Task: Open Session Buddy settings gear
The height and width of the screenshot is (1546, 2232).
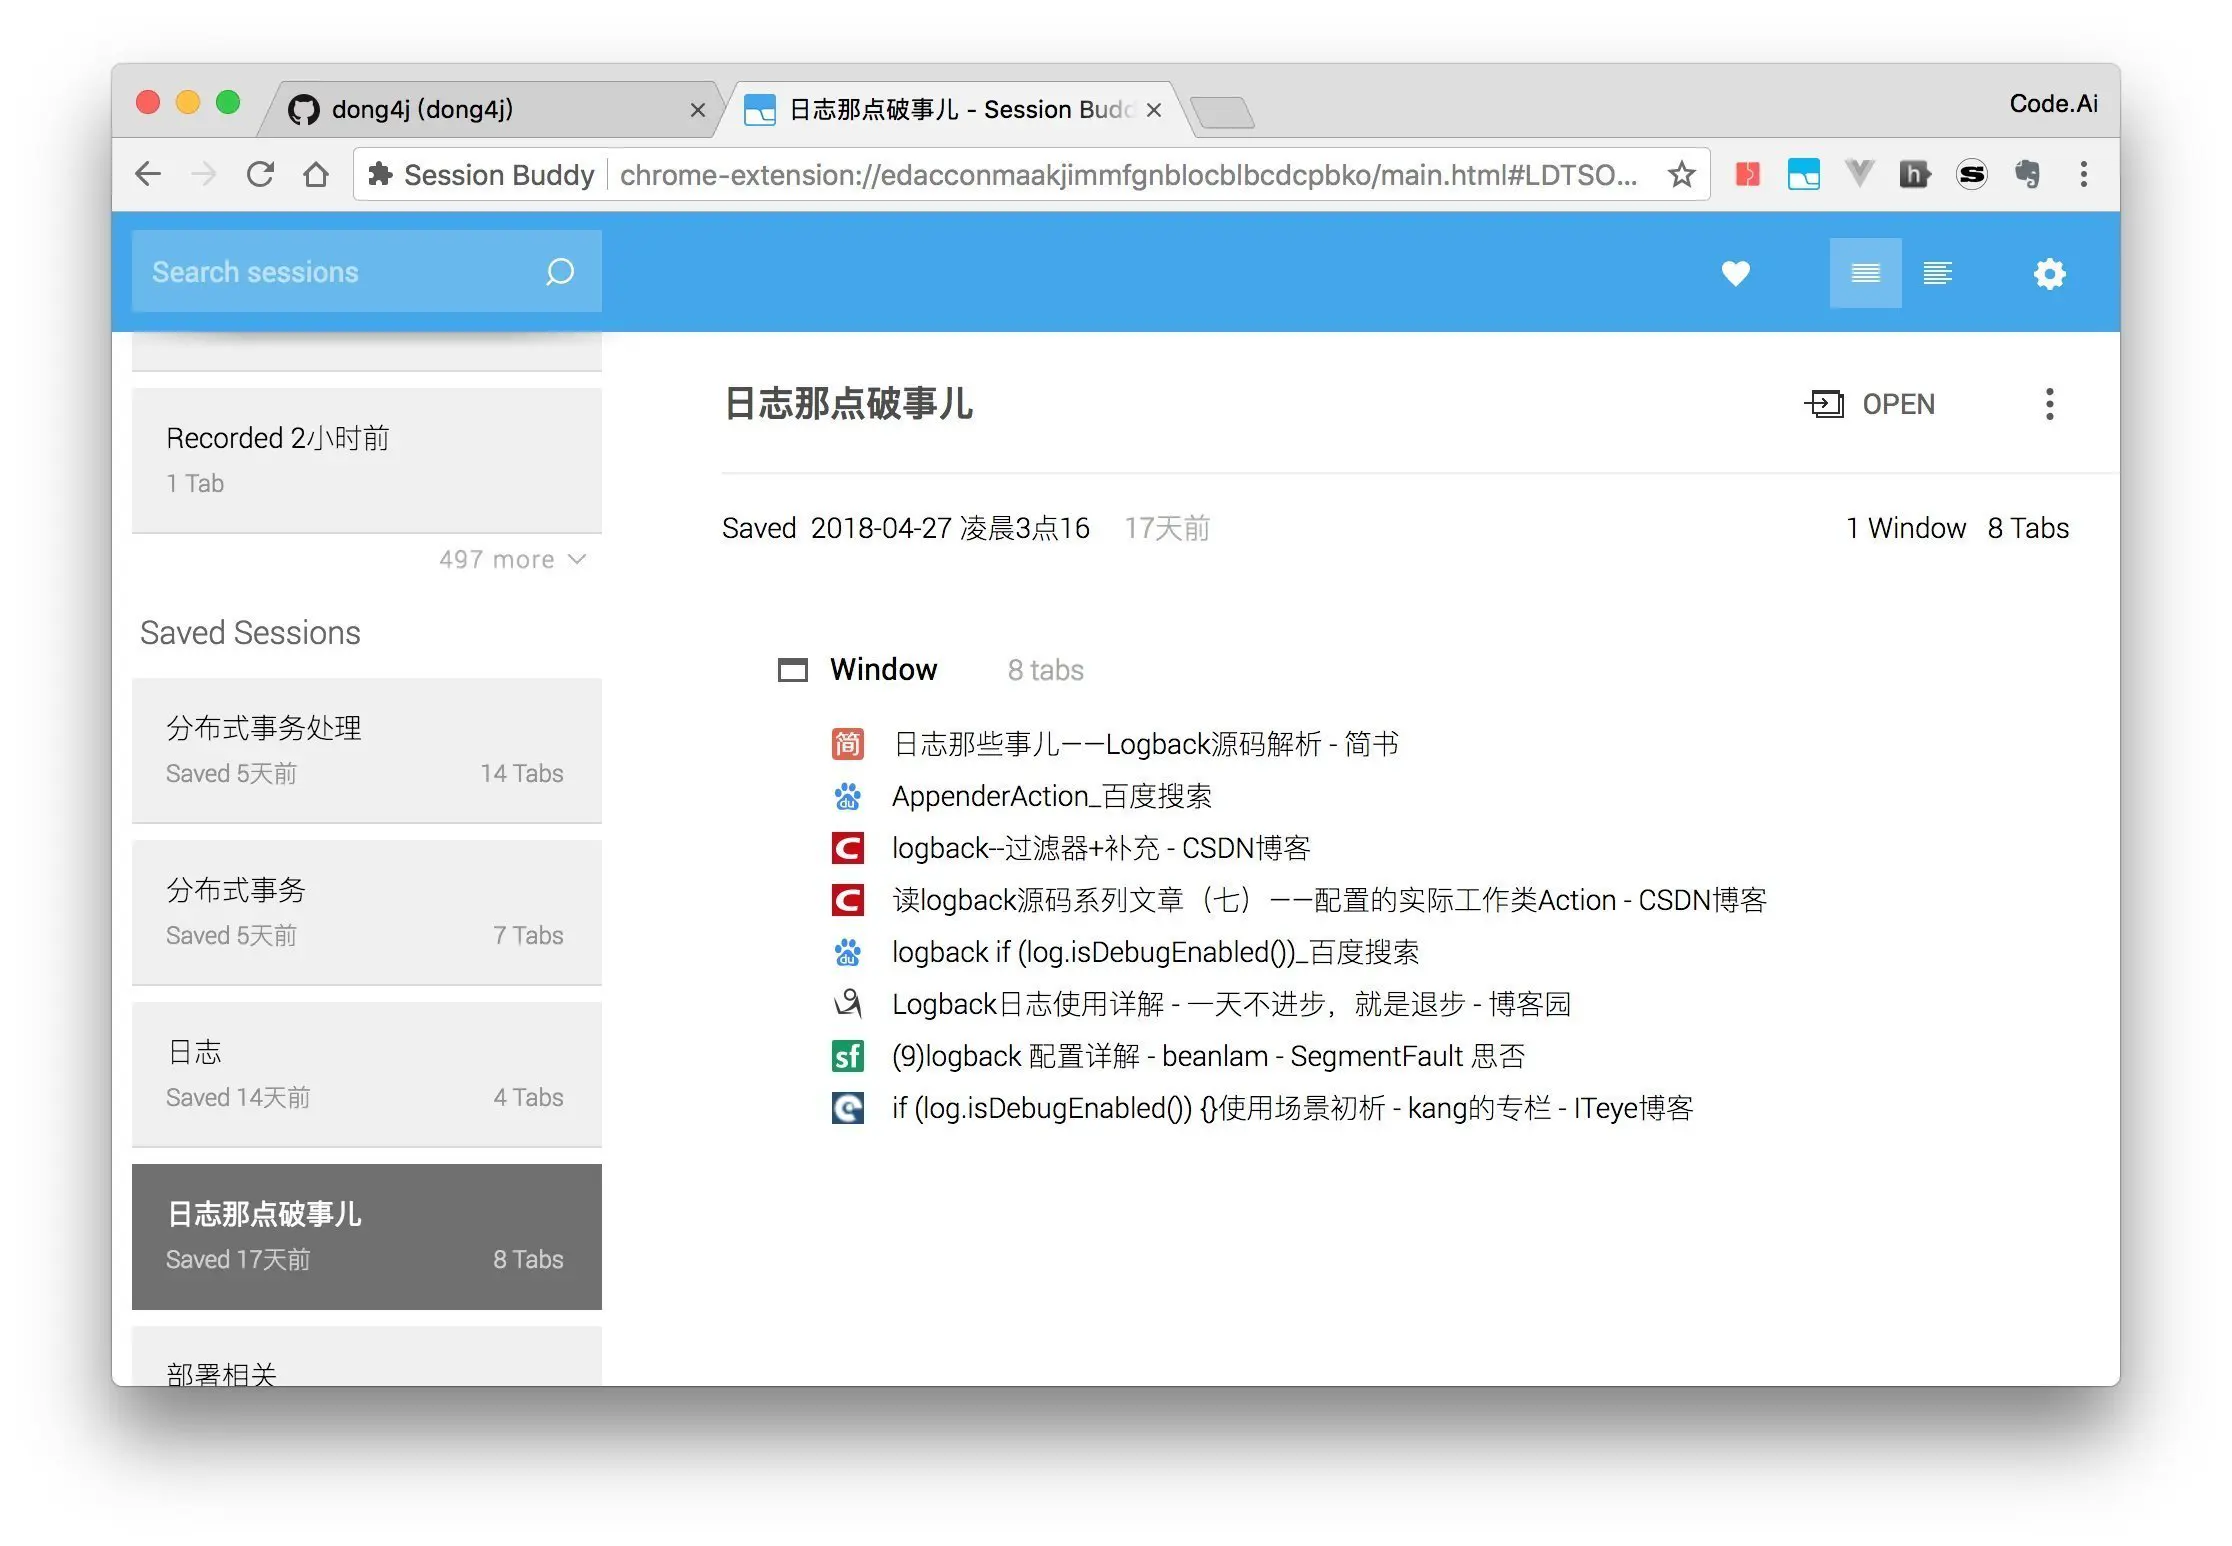Action: coord(2049,273)
